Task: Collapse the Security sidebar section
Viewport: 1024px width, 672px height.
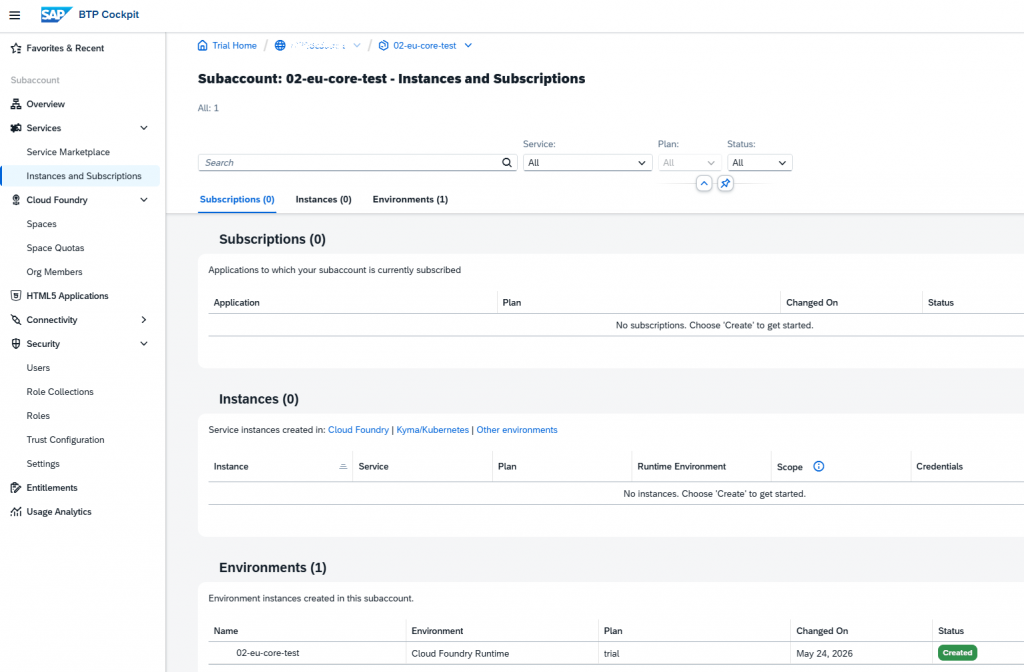Action: [x=144, y=344]
